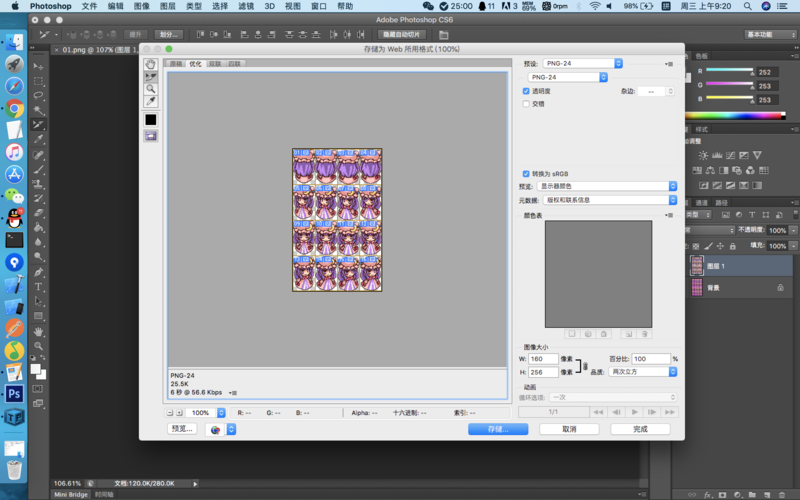This screenshot has width=800, height=500.
Task: Open the 滤镜 menu
Action: [x=246, y=6]
